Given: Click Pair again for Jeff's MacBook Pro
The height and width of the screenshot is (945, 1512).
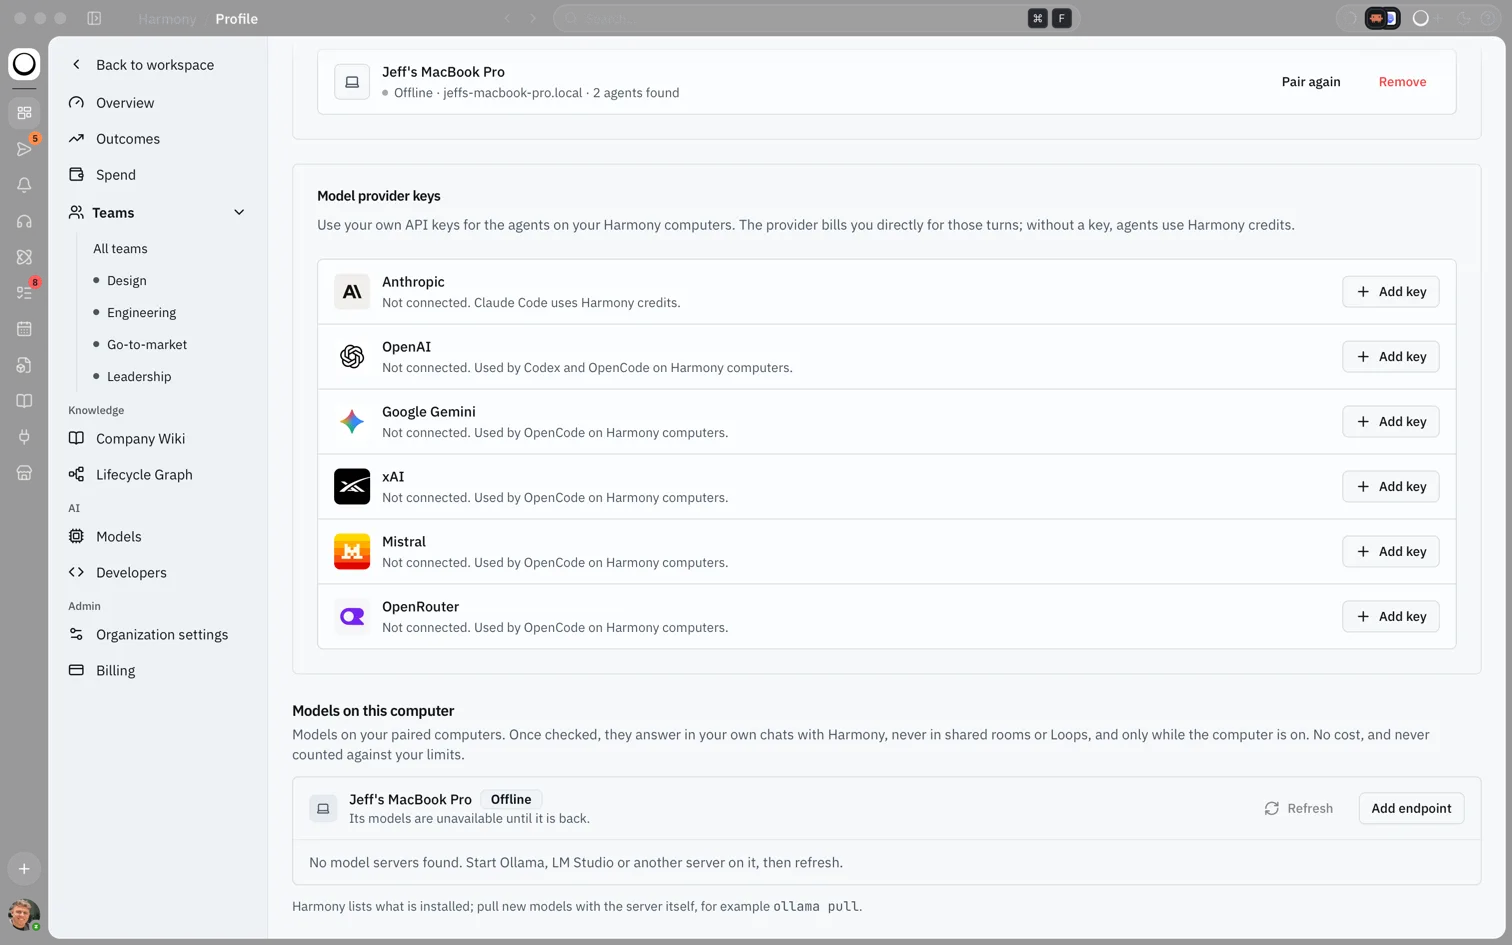Looking at the screenshot, I should point(1311,82).
